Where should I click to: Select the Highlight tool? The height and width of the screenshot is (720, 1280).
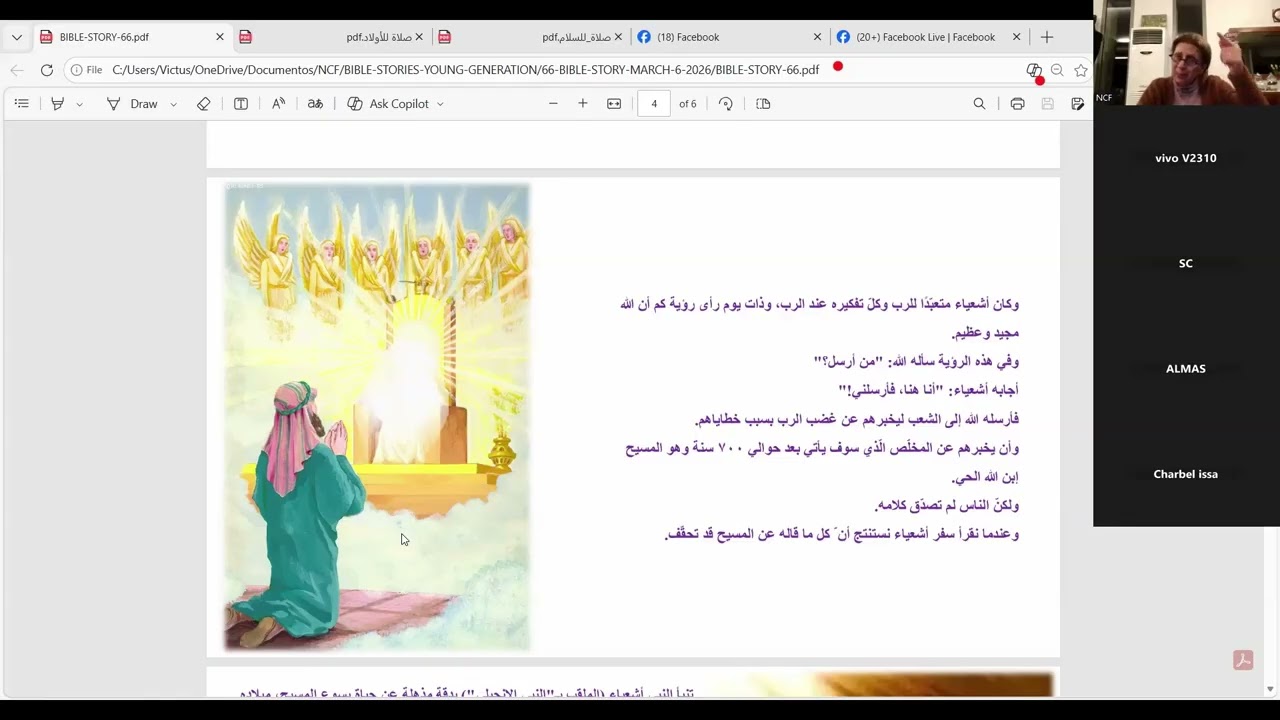click(58, 104)
